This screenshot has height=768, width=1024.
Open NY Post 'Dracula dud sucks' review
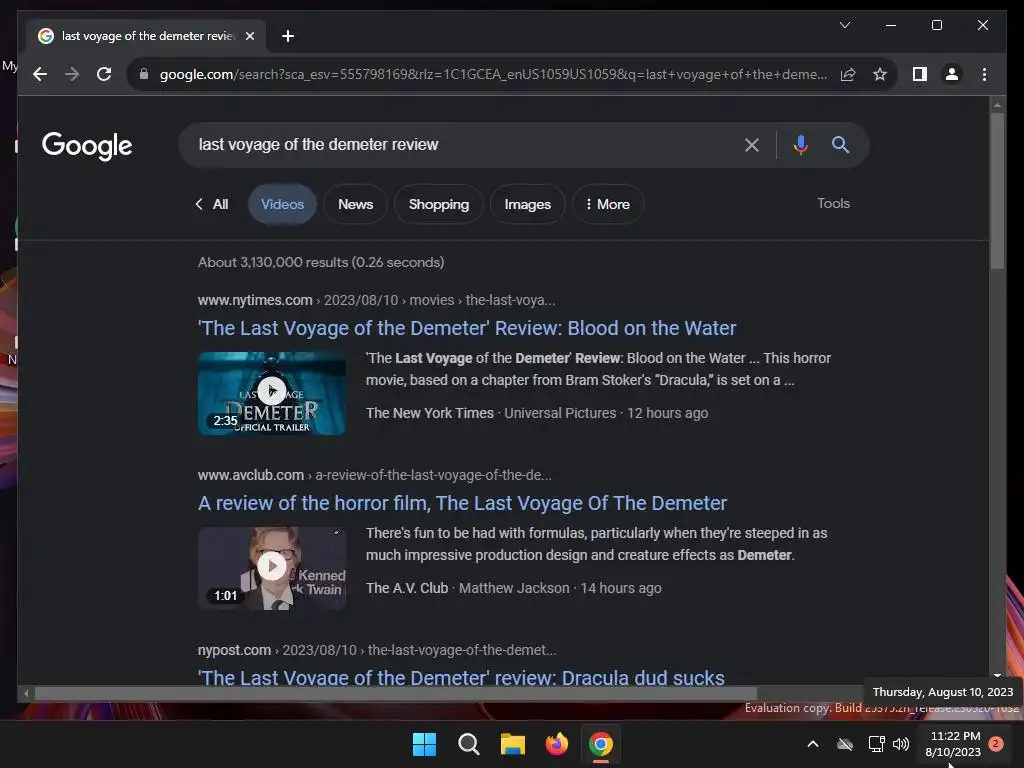(461, 677)
